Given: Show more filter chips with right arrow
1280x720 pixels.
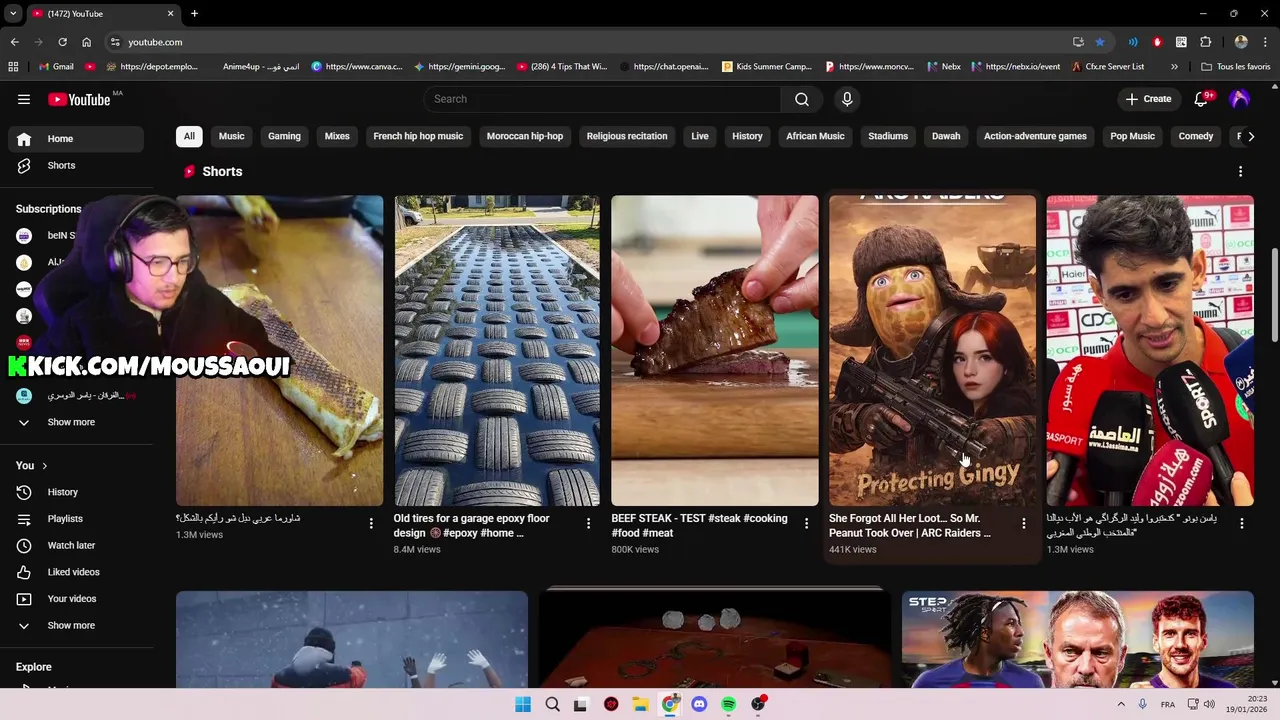Looking at the screenshot, I should (x=1250, y=136).
